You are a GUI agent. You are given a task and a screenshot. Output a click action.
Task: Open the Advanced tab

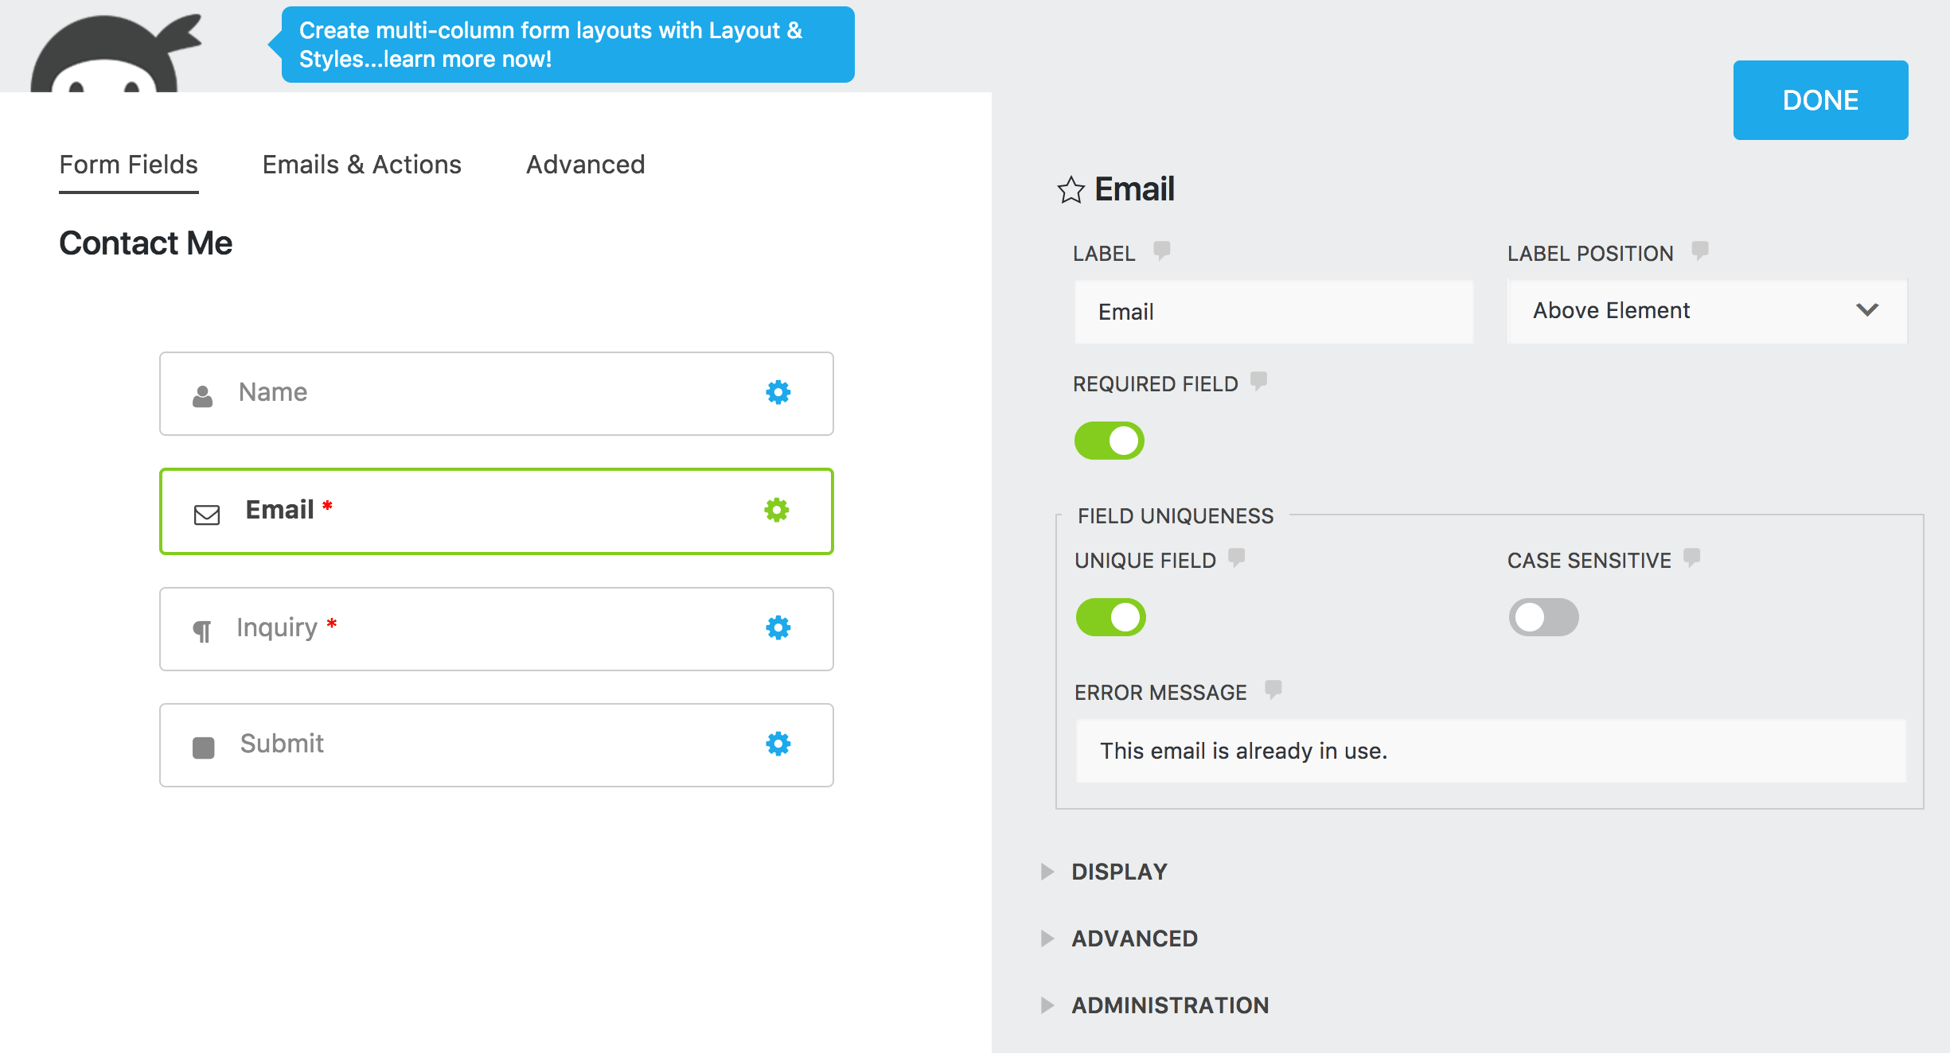(585, 165)
